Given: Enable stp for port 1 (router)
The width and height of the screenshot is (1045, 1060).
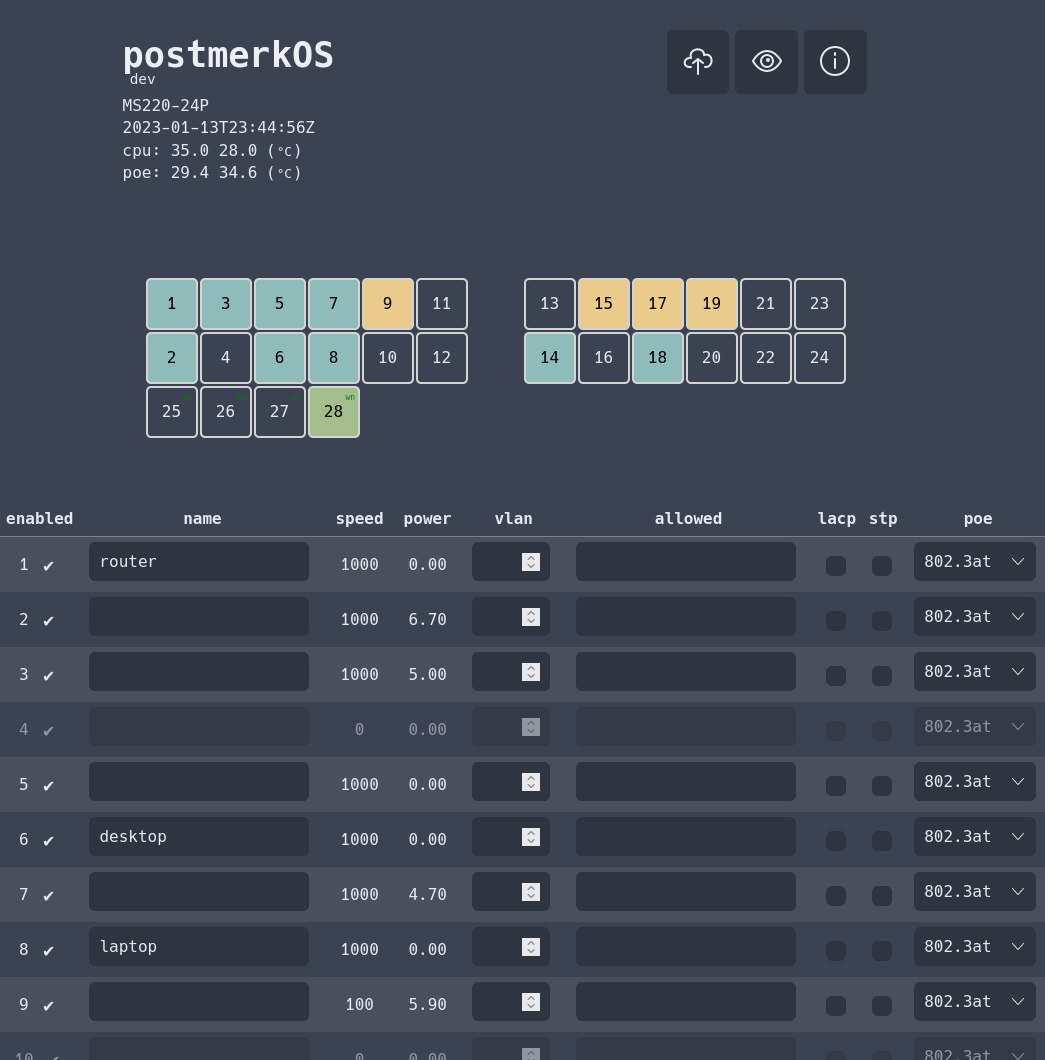Looking at the screenshot, I should click(x=882, y=566).
